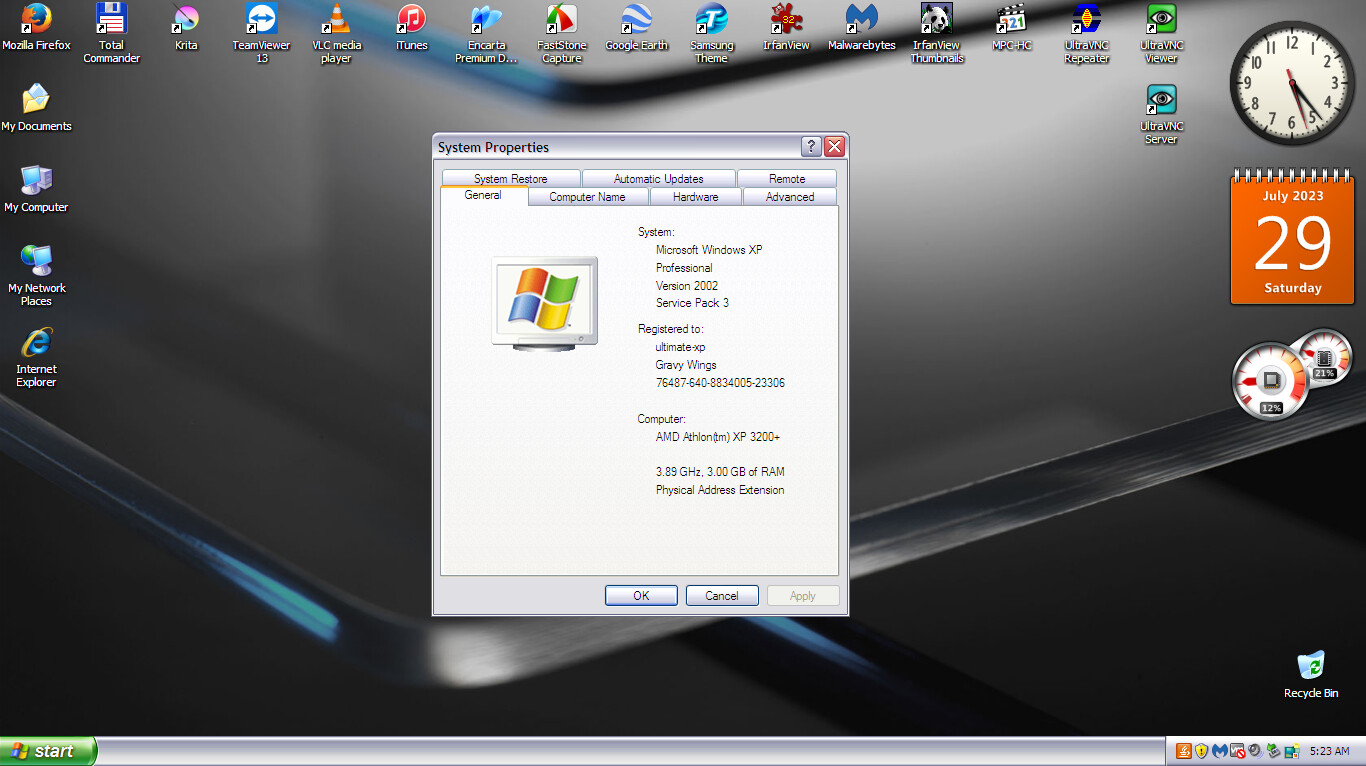Open the Mozilla Firefox desktop icon
Image resolution: width=1366 pixels, height=766 pixels.
click(x=36, y=20)
